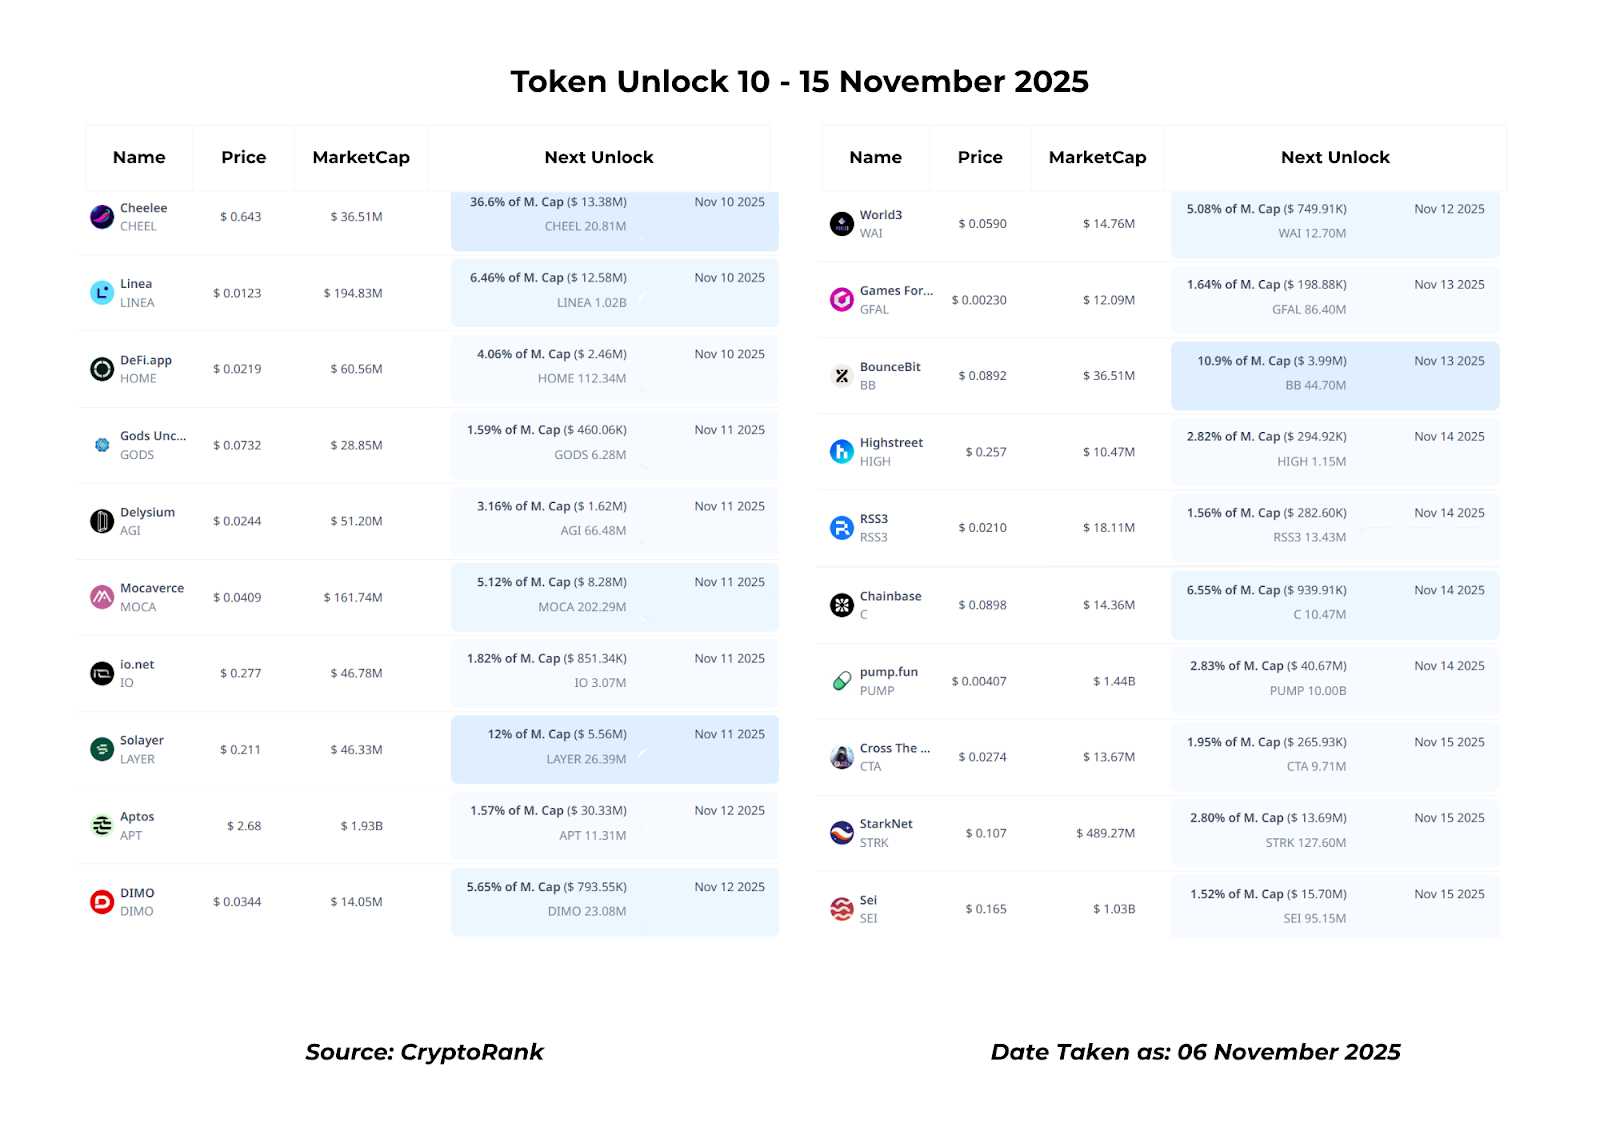Screen dimensions: 1600x1131
Task: Select the Highstreet logo icon
Action: coord(842,452)
